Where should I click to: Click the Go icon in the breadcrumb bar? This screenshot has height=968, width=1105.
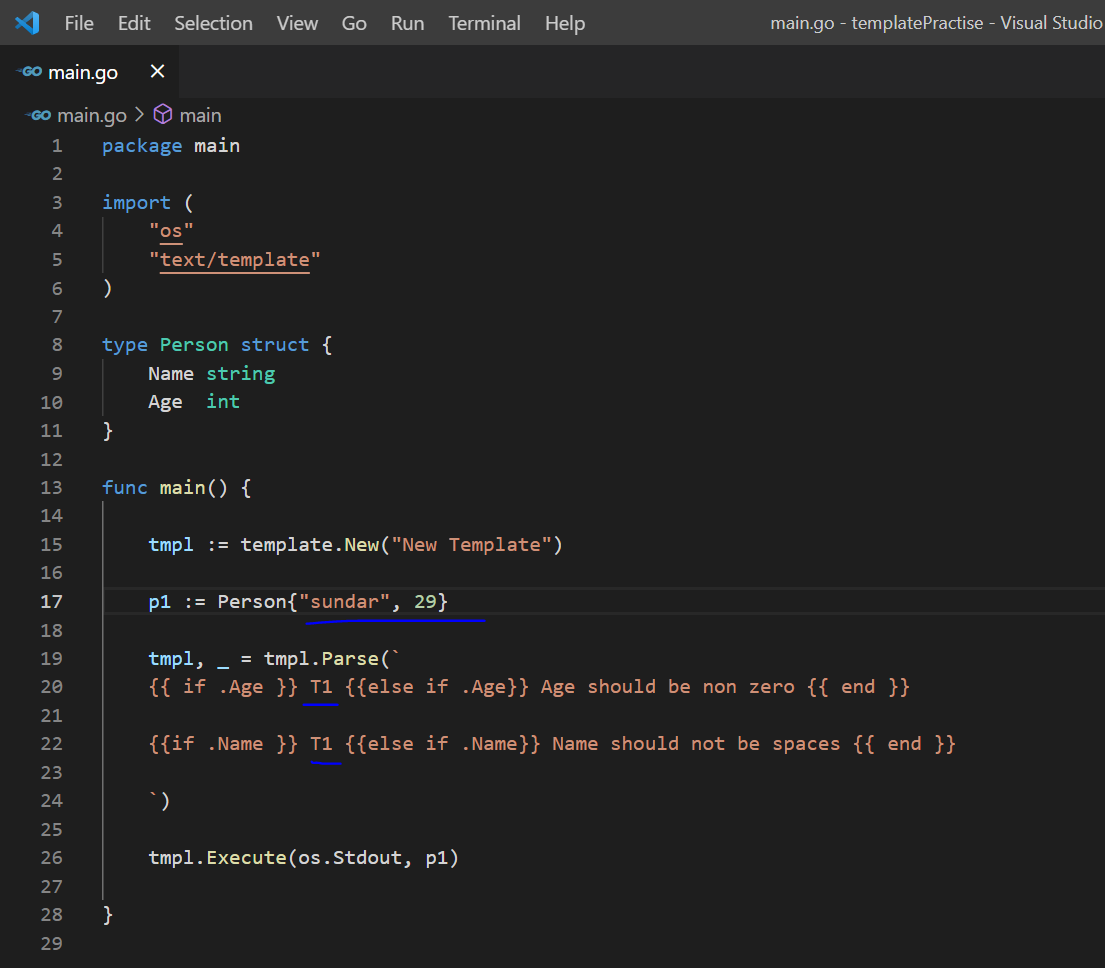(x=36, y=115)
